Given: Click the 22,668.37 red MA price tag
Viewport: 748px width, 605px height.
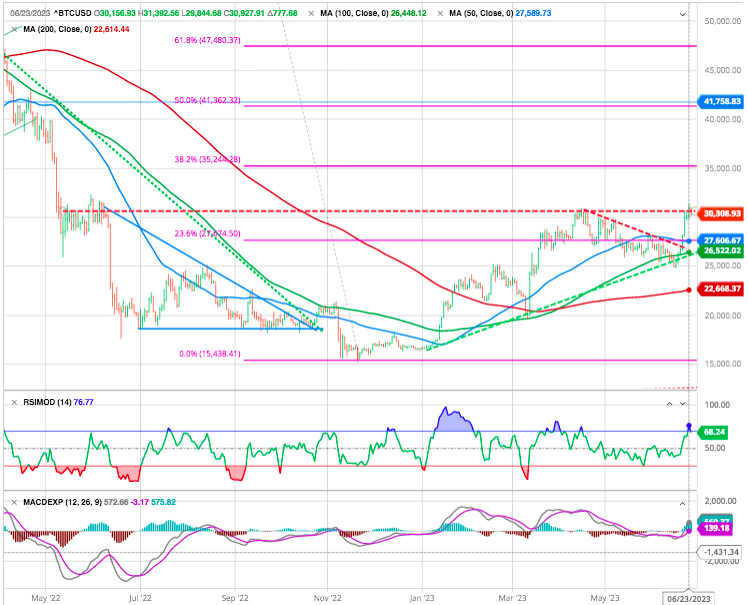Looking at the screenshot, I should tap(721, 289).
